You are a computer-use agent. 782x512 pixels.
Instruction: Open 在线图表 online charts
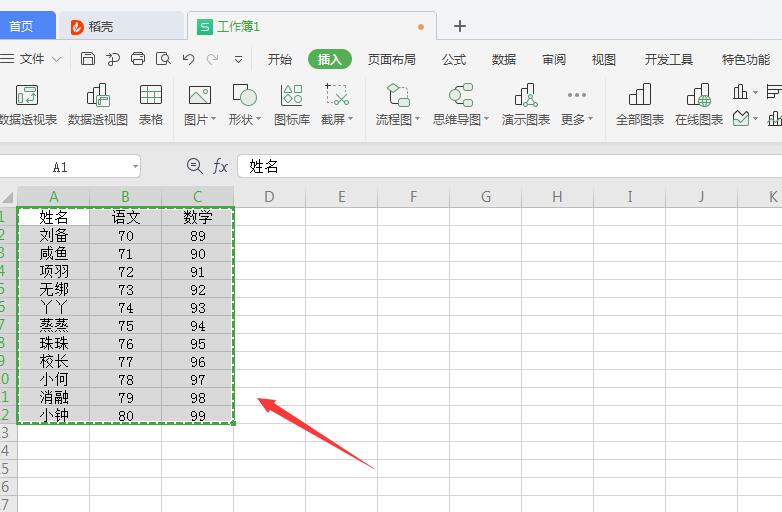coord(699,105)
